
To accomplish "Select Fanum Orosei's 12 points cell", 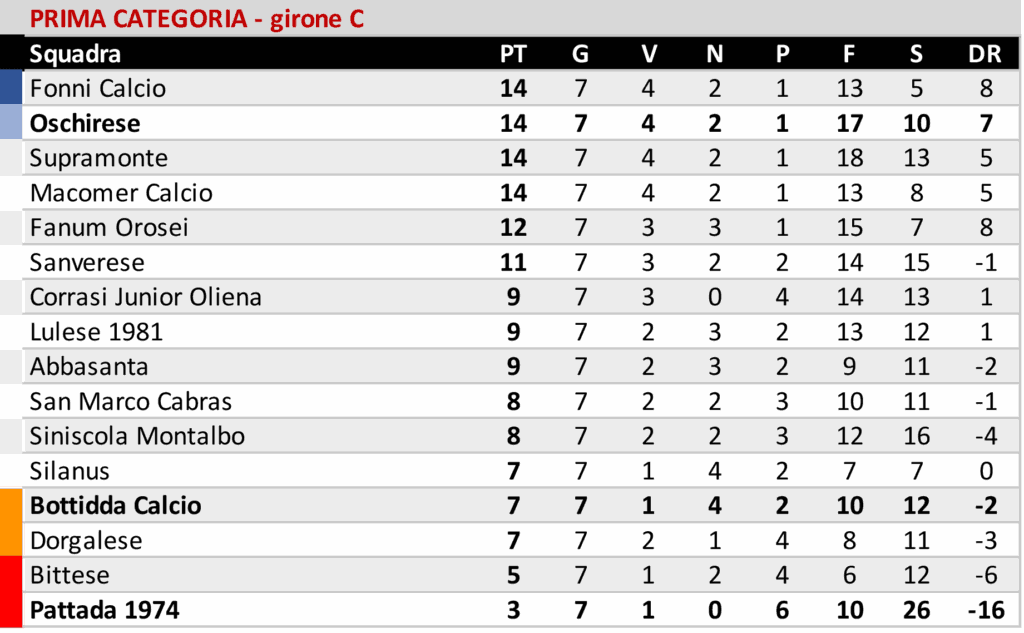I will [x=512, y=227].
